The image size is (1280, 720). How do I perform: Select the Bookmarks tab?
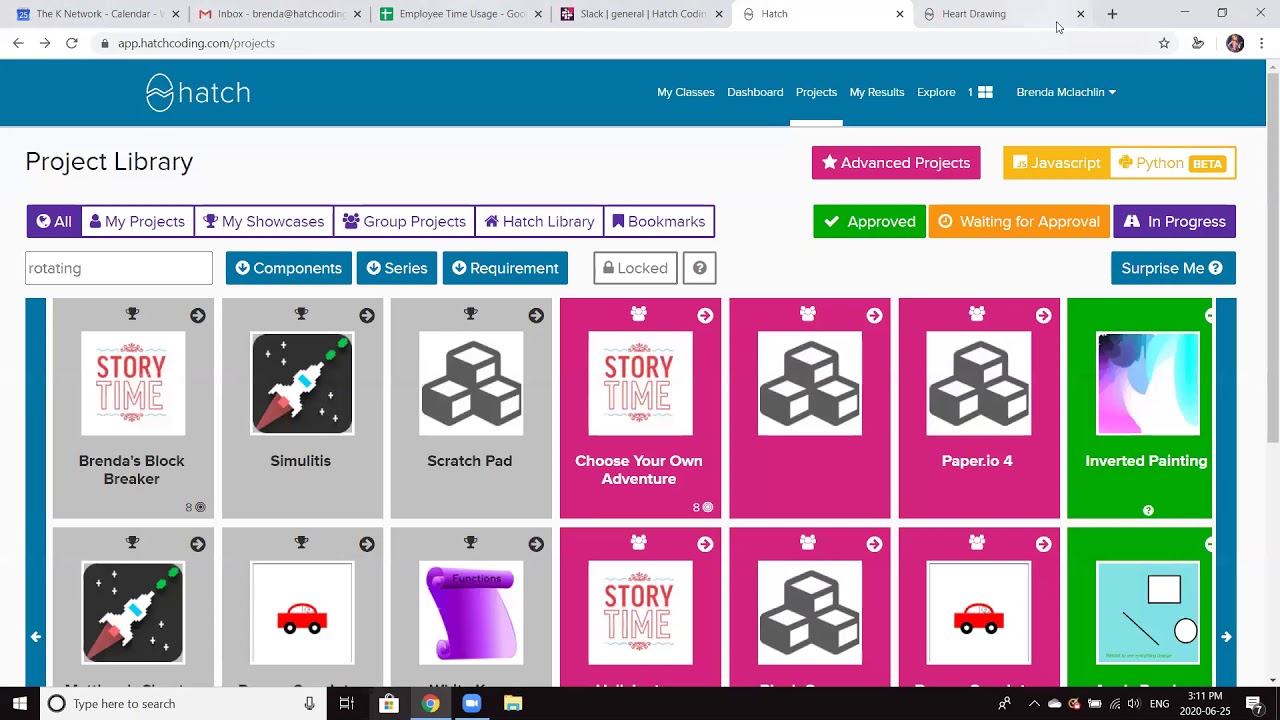659,222
